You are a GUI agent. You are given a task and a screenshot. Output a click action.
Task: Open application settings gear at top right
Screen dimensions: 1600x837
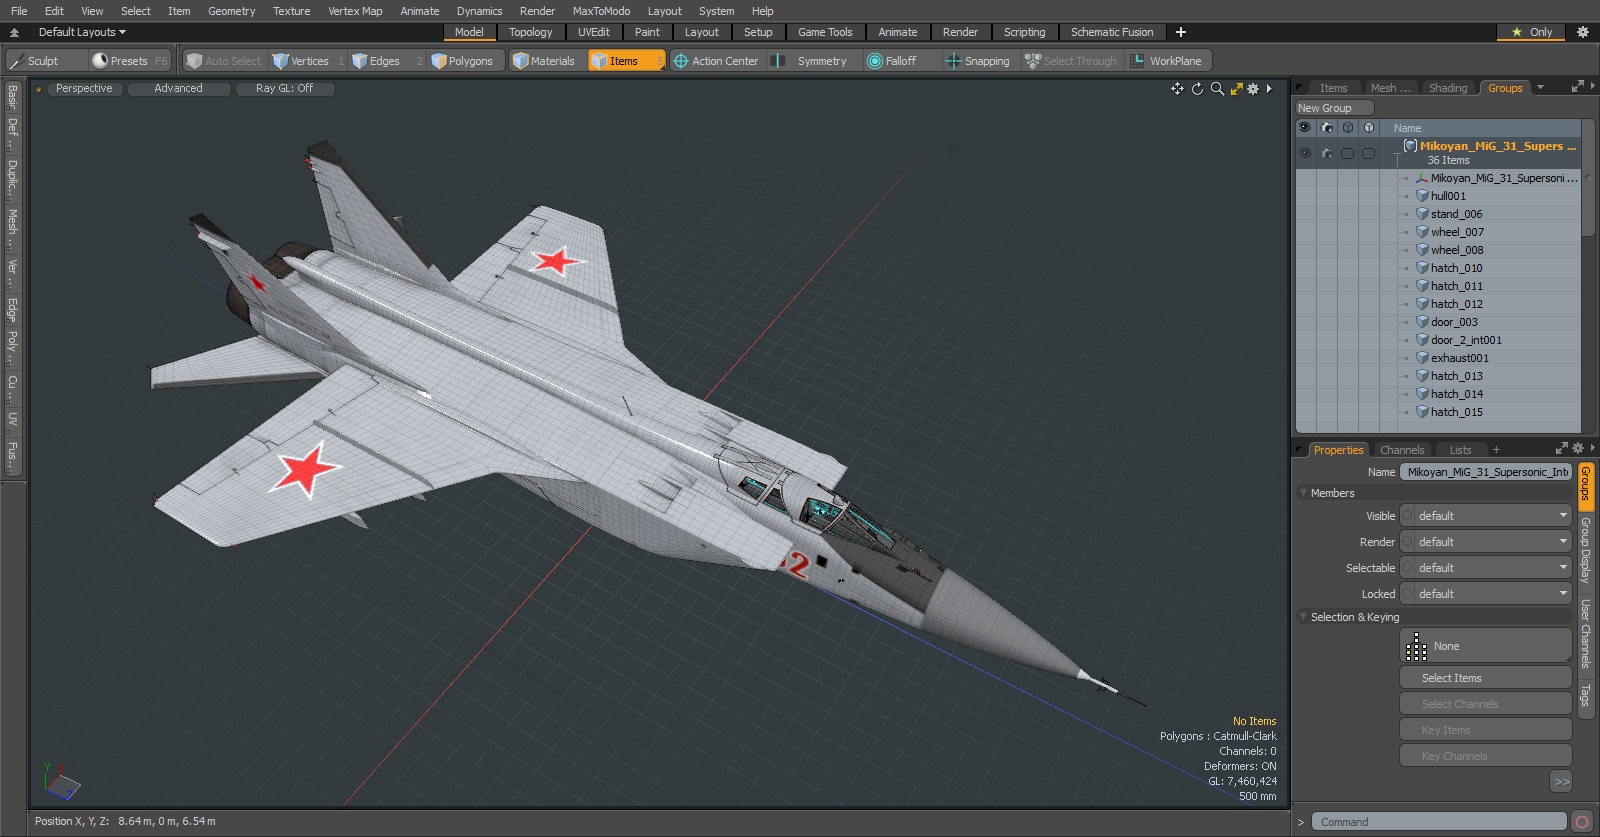click(x=1583, y=32)
